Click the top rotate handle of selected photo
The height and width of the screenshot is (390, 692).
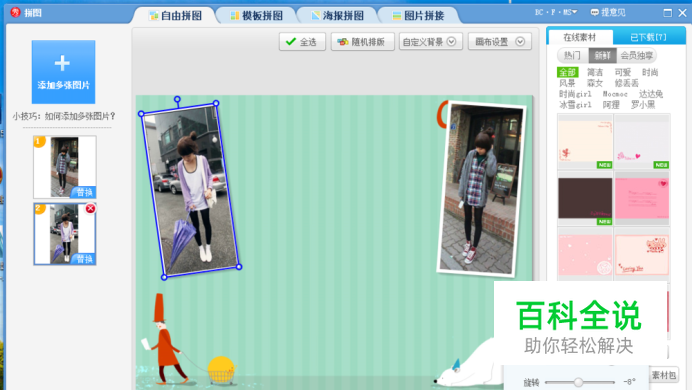coord(177,99)
